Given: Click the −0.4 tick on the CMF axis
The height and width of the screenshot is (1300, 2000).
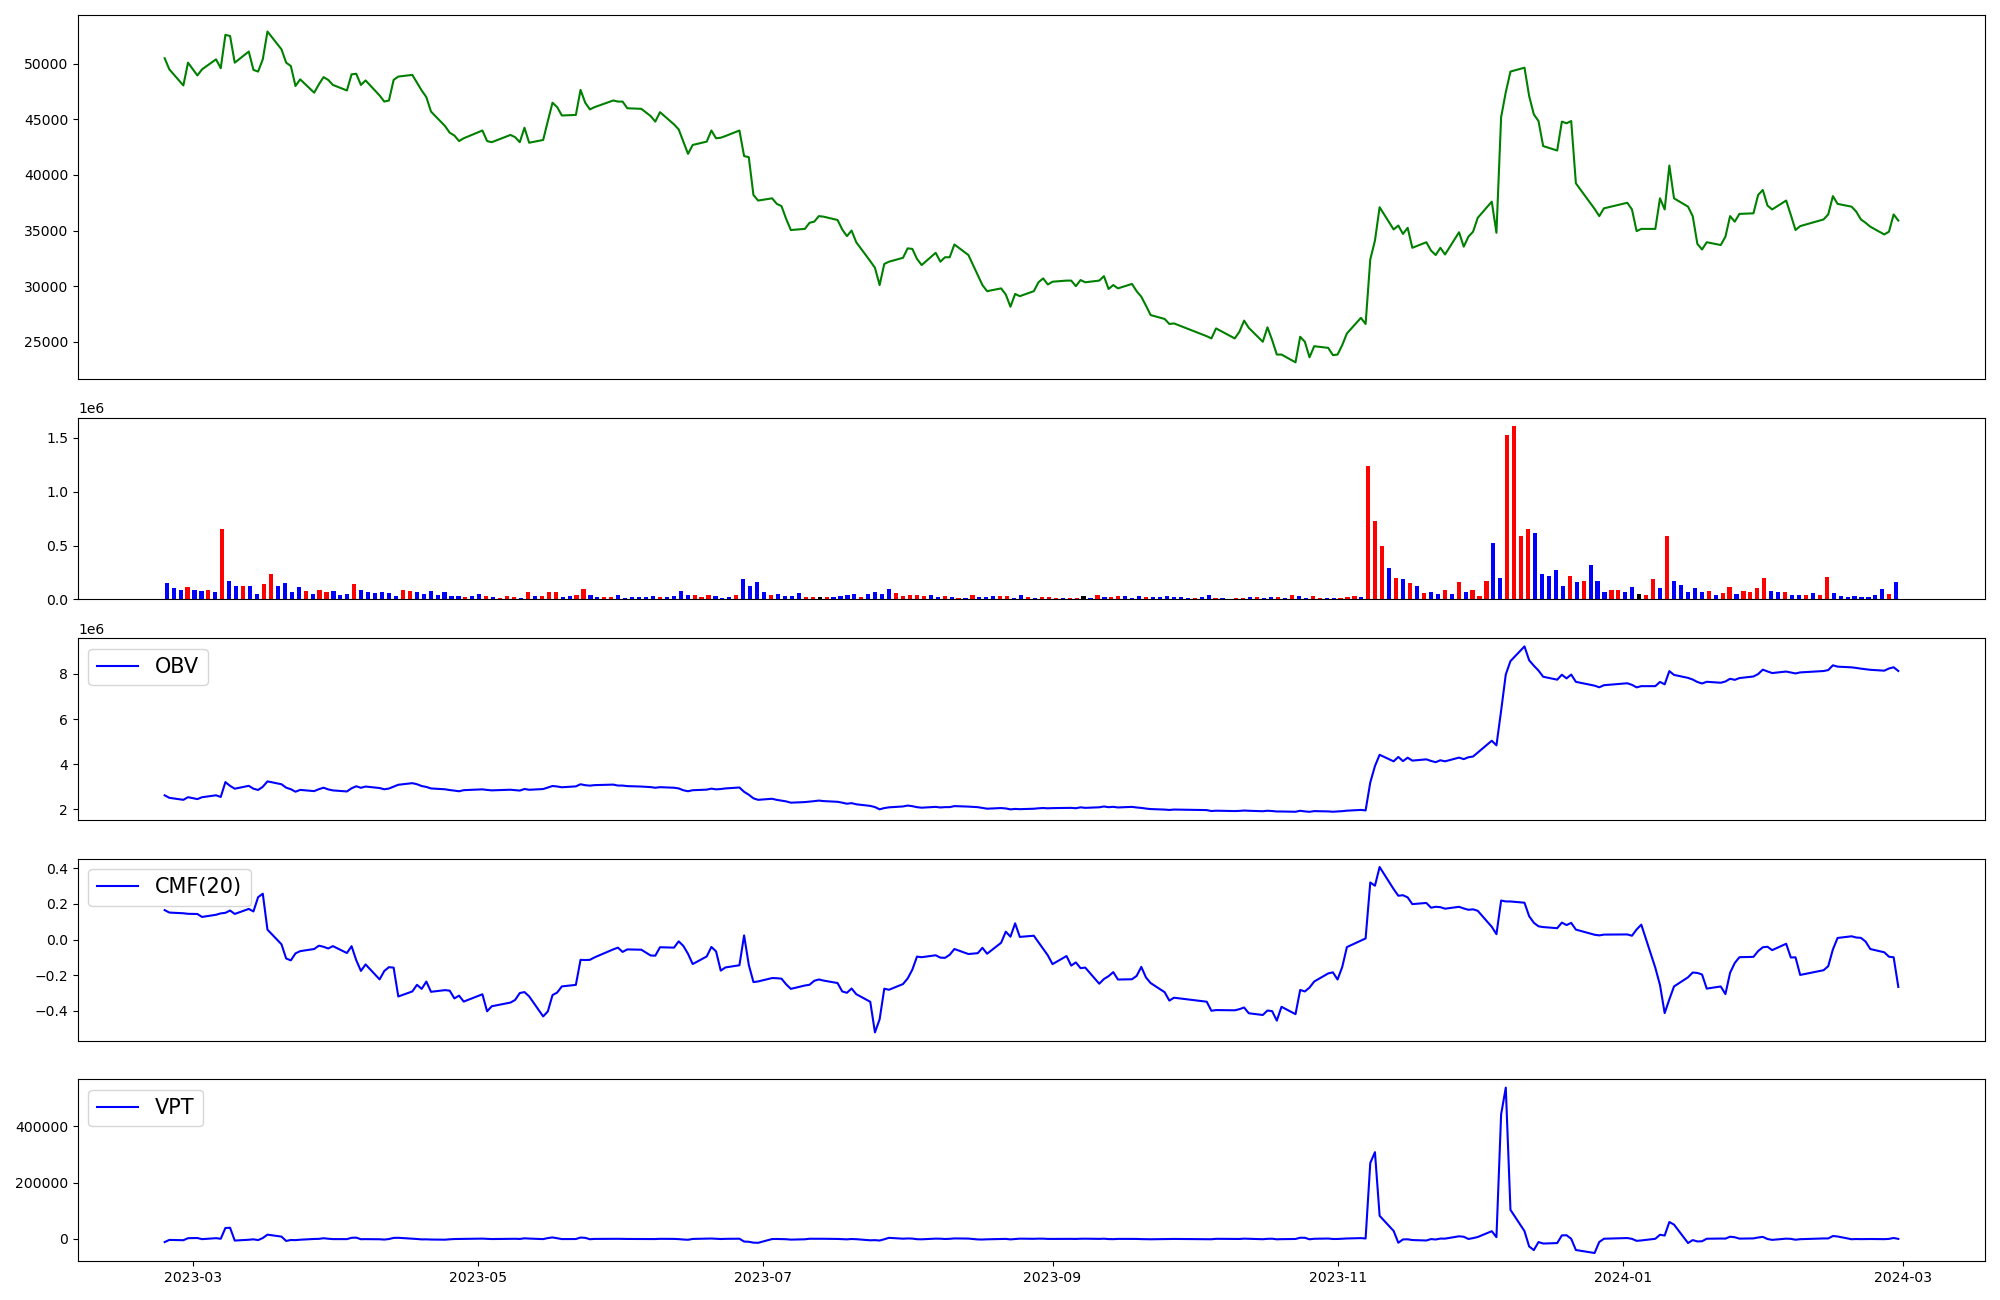Looking at the screenshot, I should point(53,1011).
